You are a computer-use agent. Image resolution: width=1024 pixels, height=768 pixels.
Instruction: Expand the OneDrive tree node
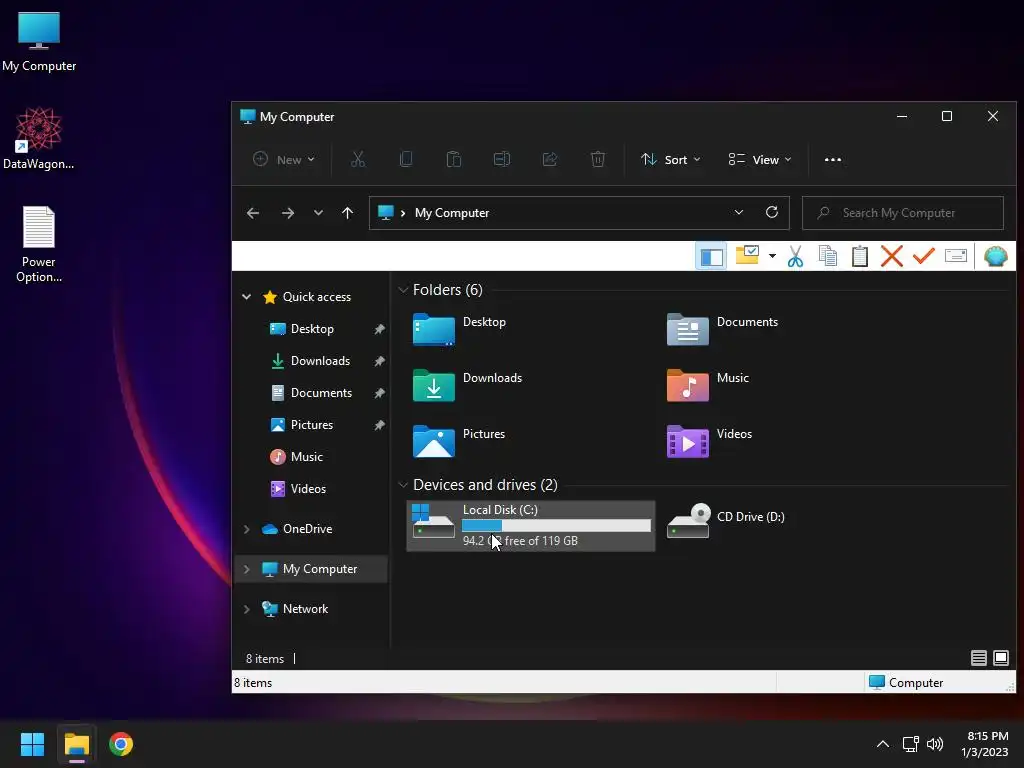coord(246,529)
